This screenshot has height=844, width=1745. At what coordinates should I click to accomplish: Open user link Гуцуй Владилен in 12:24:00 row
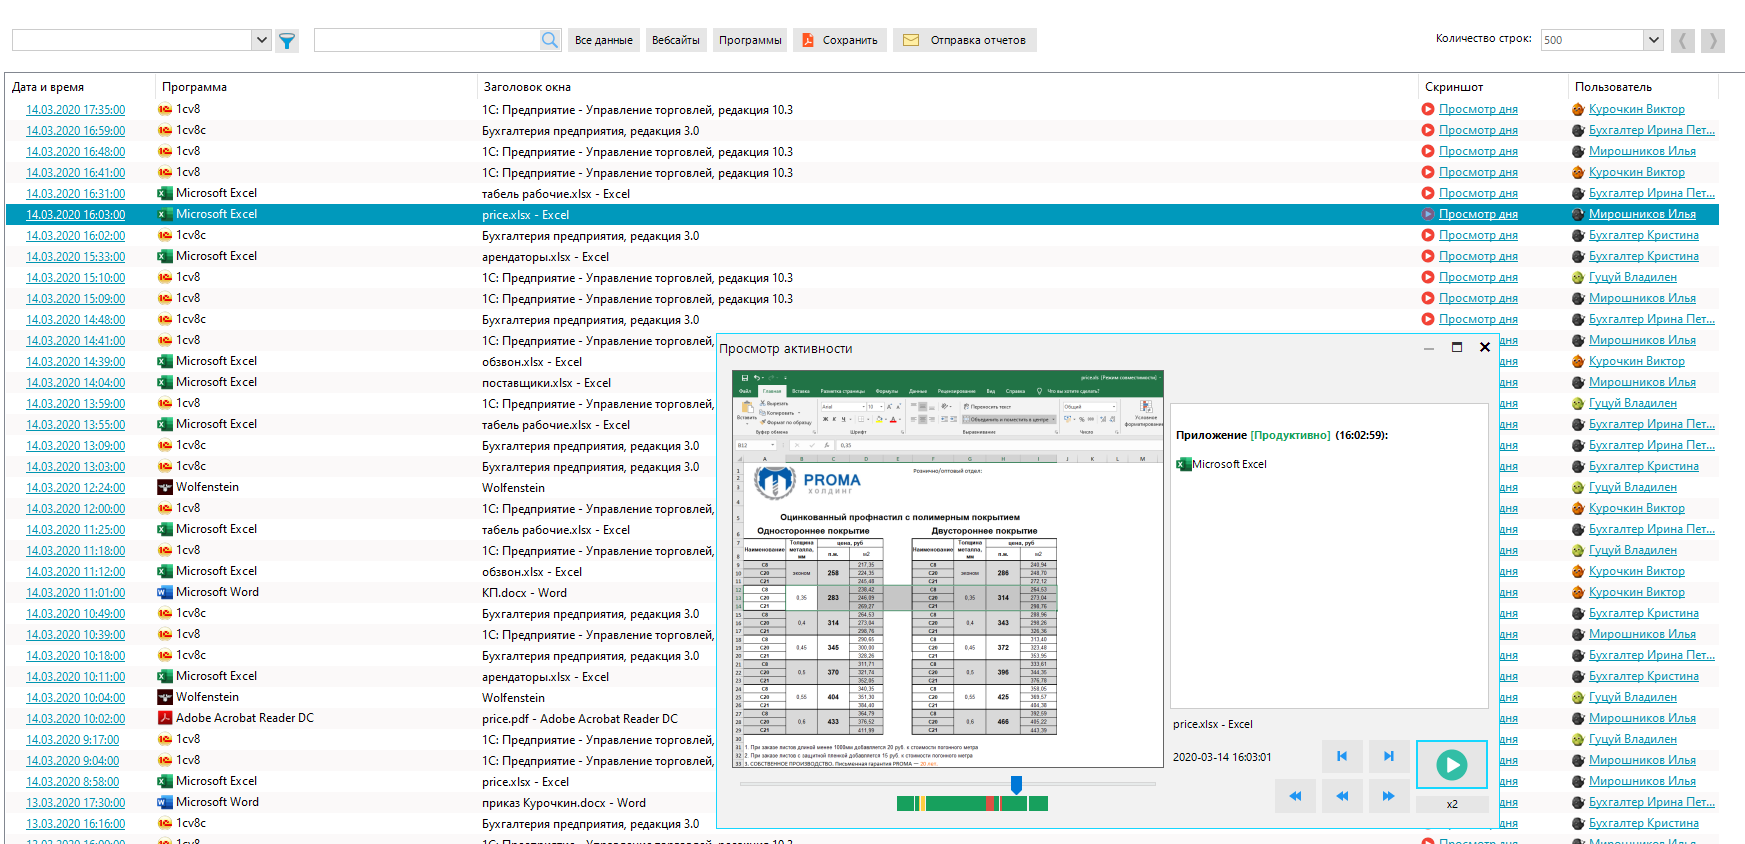coord(1633,487)
